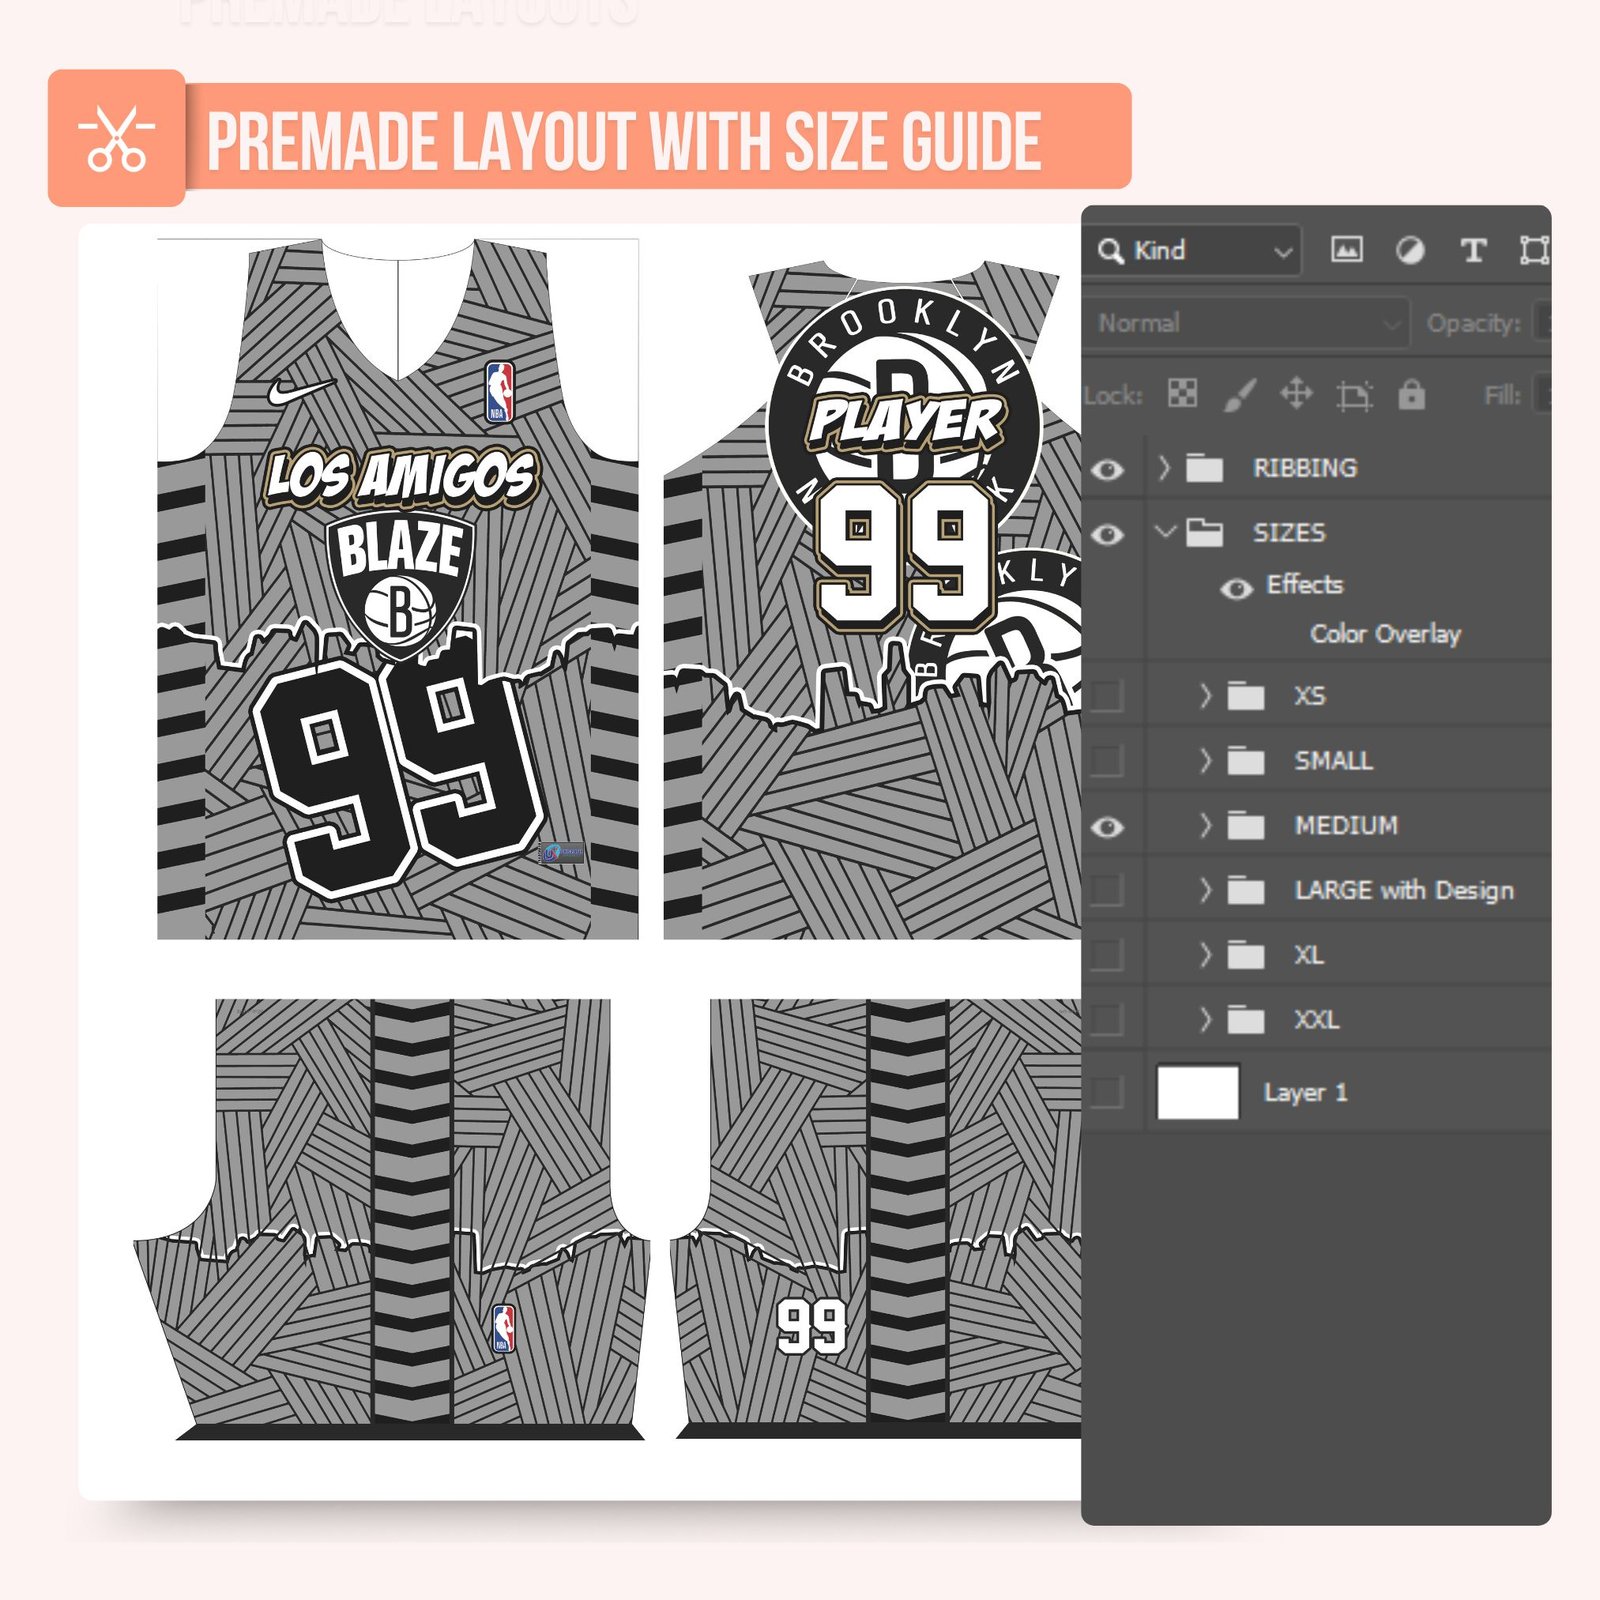The height and width of the screenshot is (1600, 1600).
Task: Click the back jersey layout preview
Action: click(x=872, y=600)
